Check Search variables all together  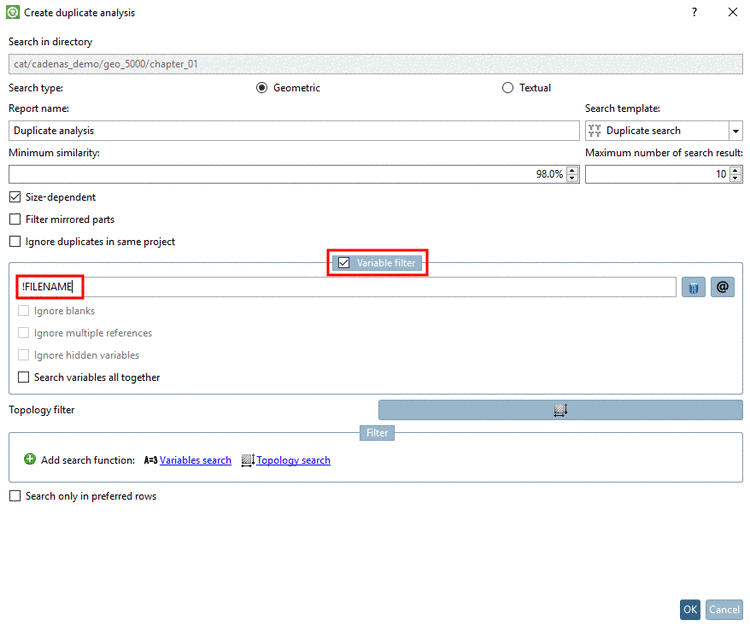[x=23, y=377]
